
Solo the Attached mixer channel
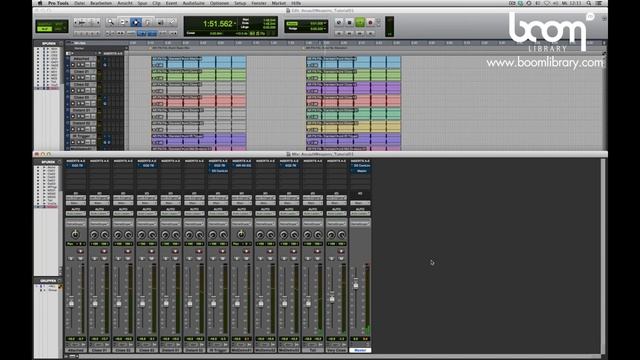pyautogui.click(x=71, y=259)
